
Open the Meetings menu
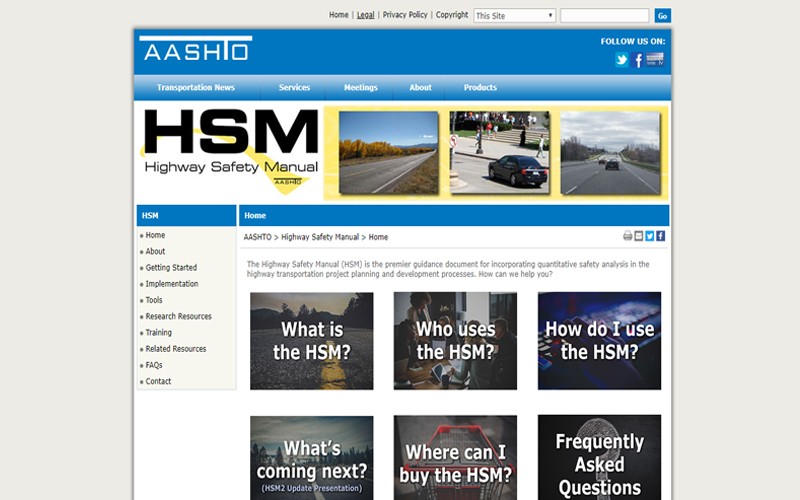pyautogui.click(x=361, y=87)
